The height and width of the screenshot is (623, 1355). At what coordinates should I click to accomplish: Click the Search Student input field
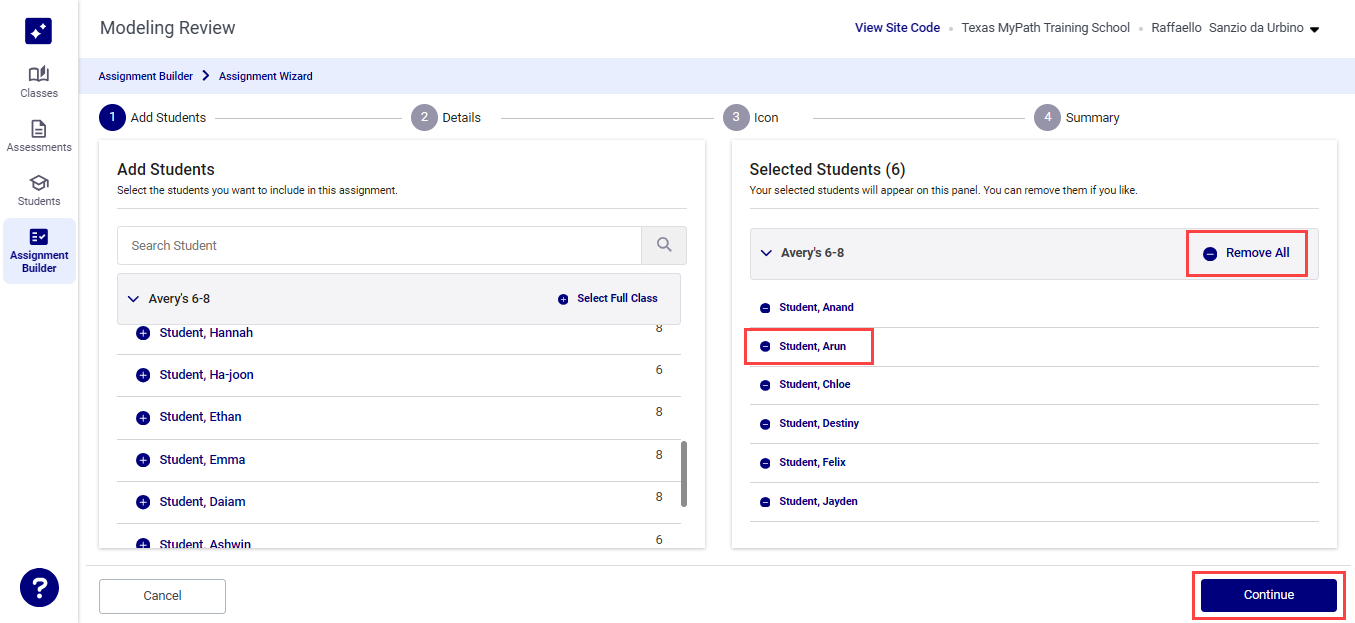pos(379,245)
